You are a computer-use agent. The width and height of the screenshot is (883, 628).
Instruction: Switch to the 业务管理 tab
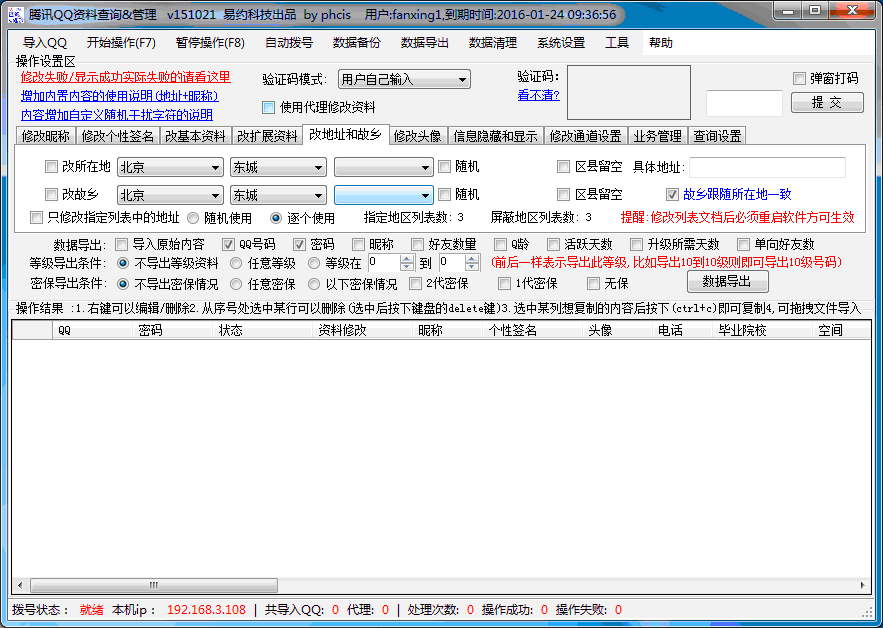(x=658, y=136)
